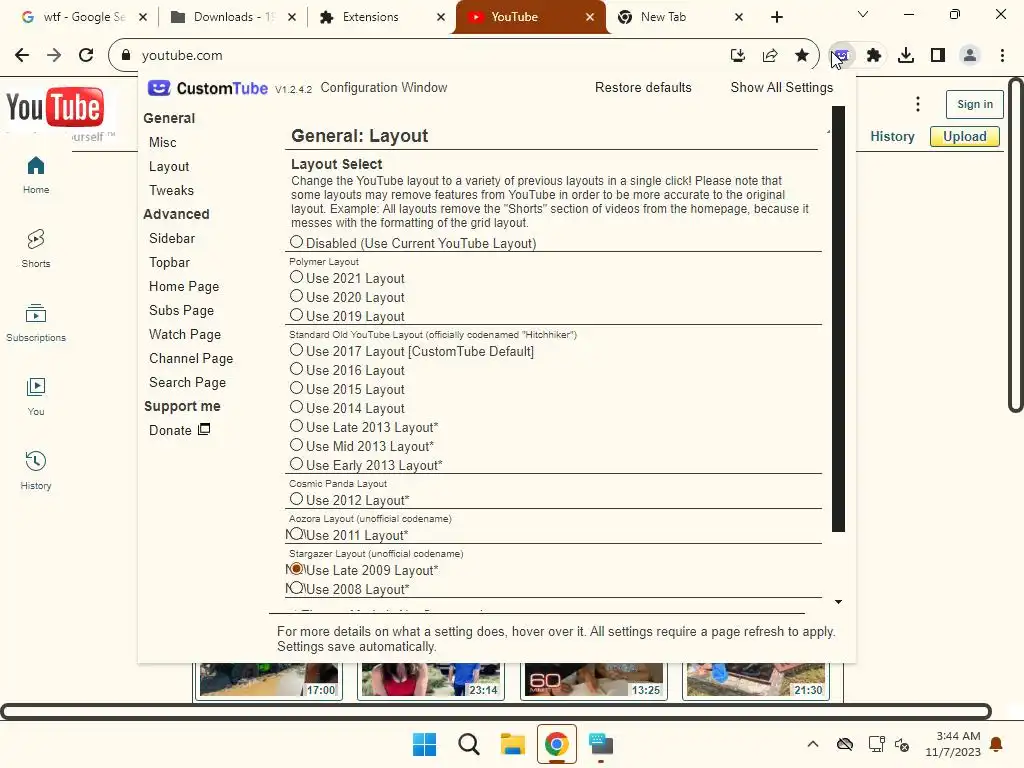The image size is (1024, 768).
Task: Bookmark this page with the star icon
Action: 802,56
